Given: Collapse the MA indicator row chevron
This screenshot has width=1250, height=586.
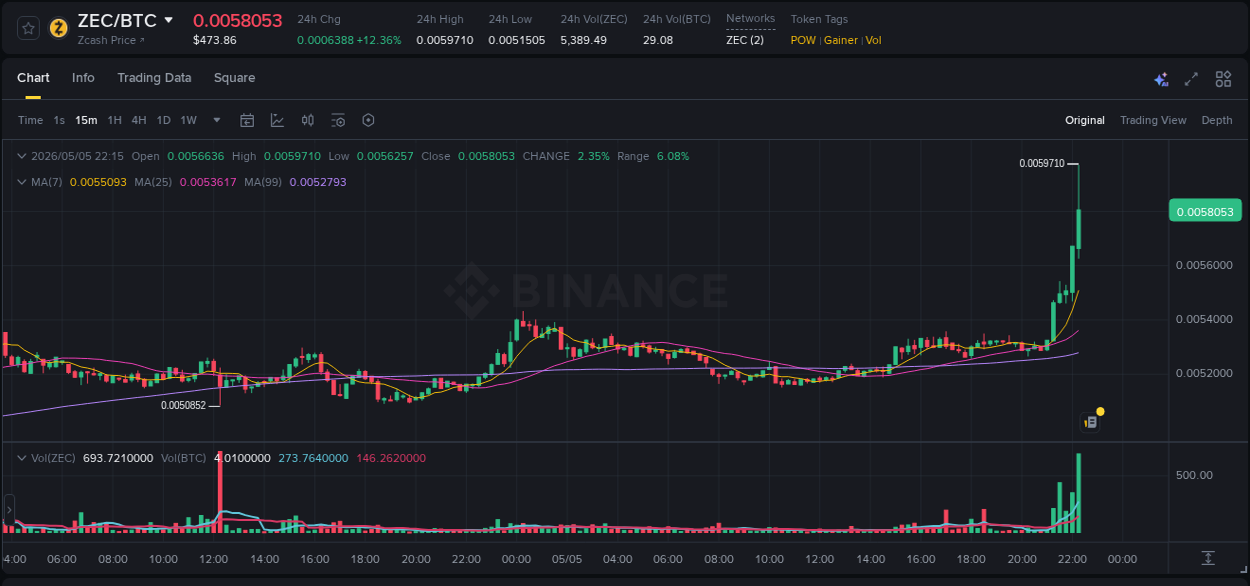Looking at the screenshot, I should coord(21,182).
